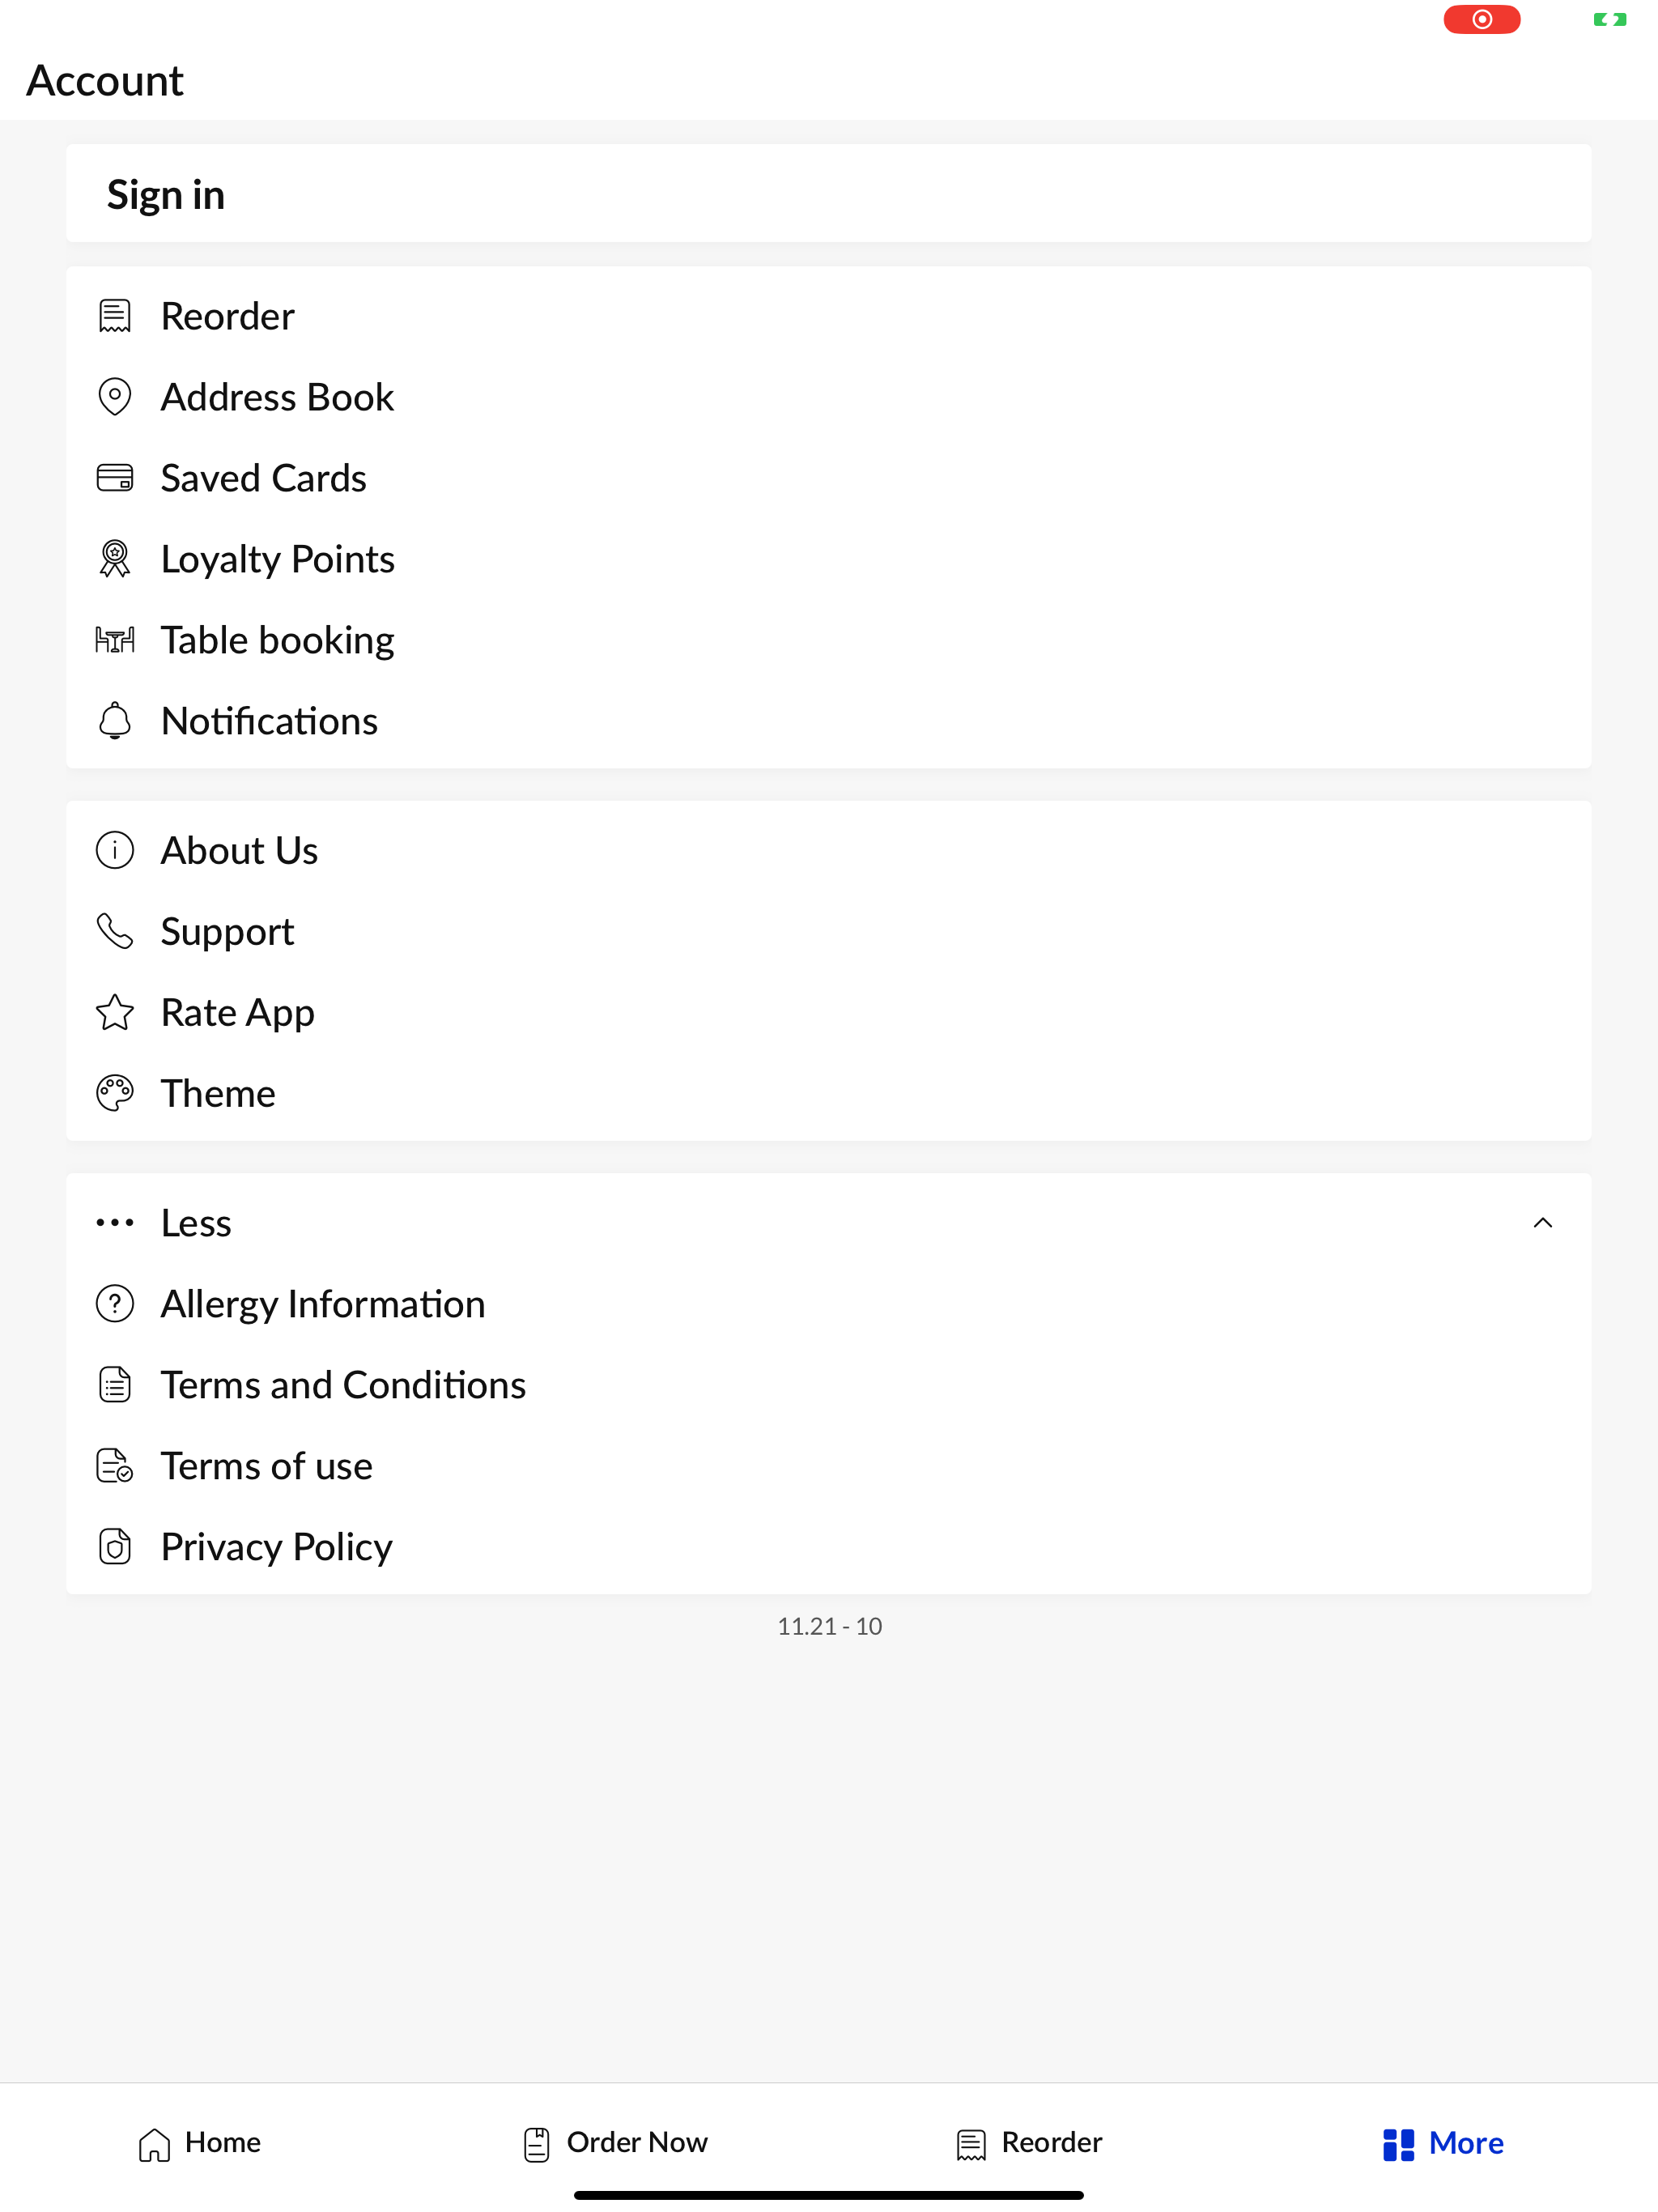Tap the Table booking furniture icon
The image size is (1658, 2212).
[115, 640]
